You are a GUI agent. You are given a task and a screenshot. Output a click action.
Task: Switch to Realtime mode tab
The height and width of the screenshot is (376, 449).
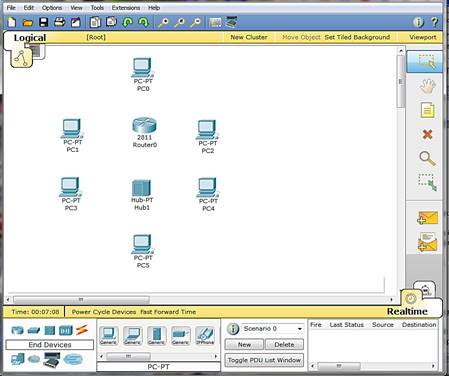[407, 311]
